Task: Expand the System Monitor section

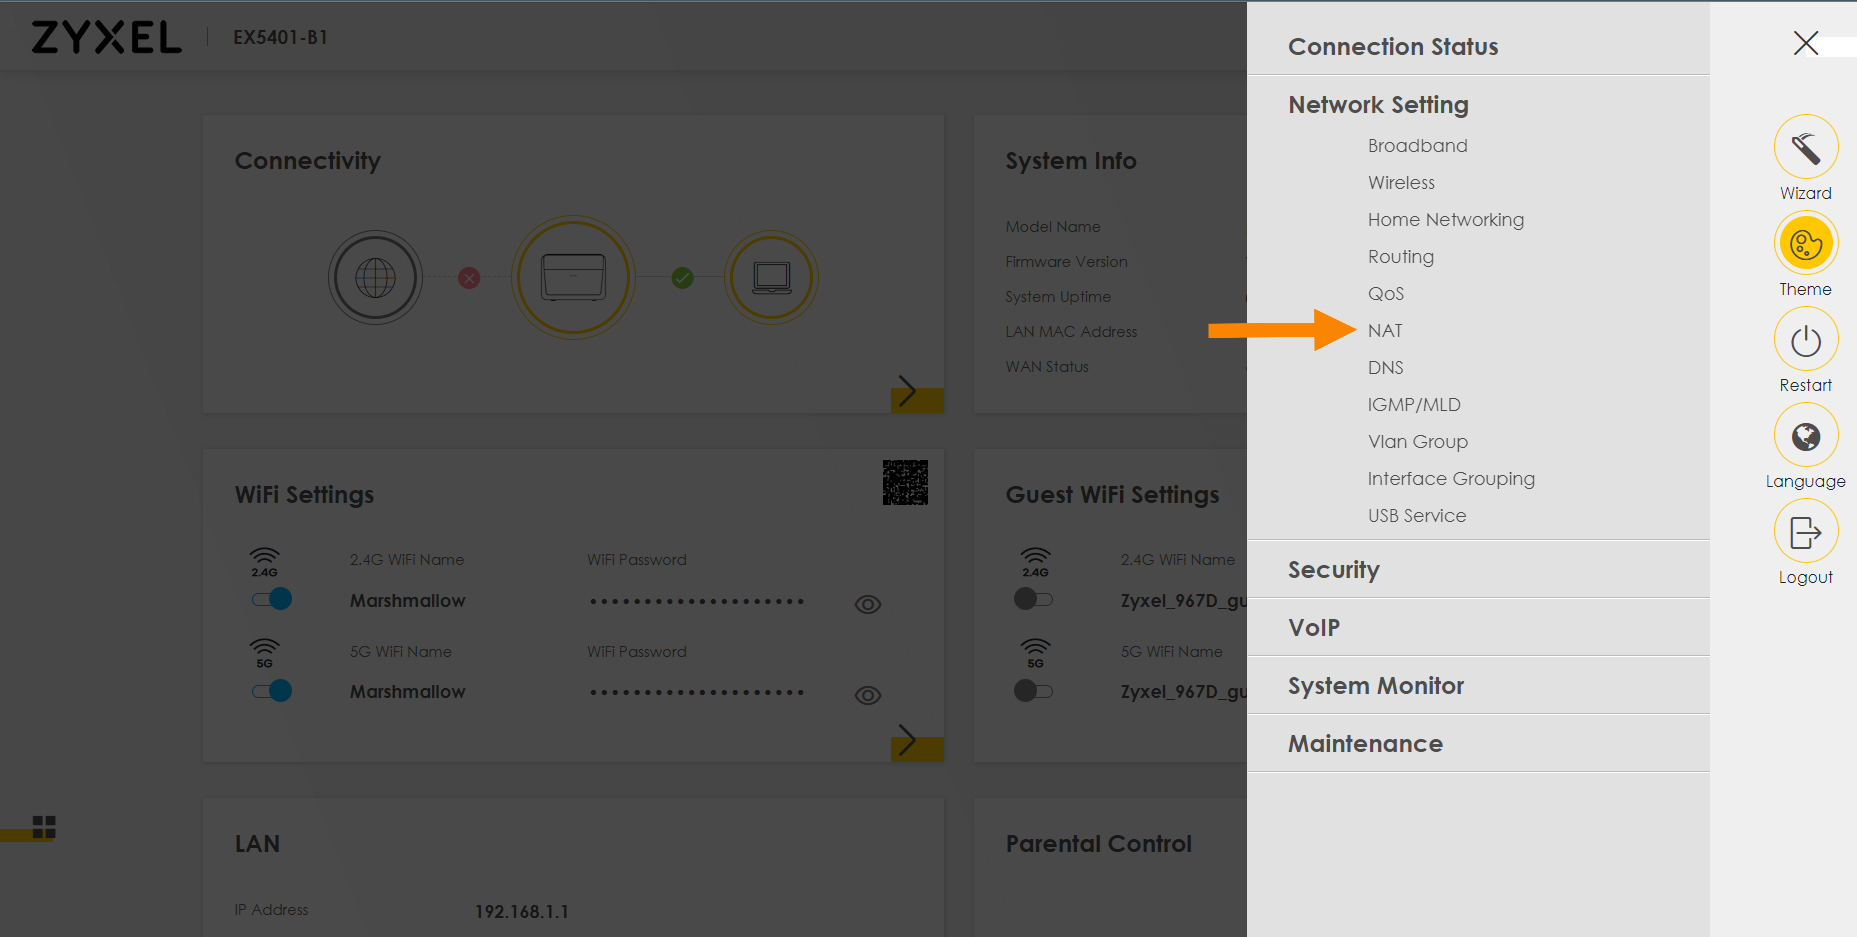Action: [1375, 686]
